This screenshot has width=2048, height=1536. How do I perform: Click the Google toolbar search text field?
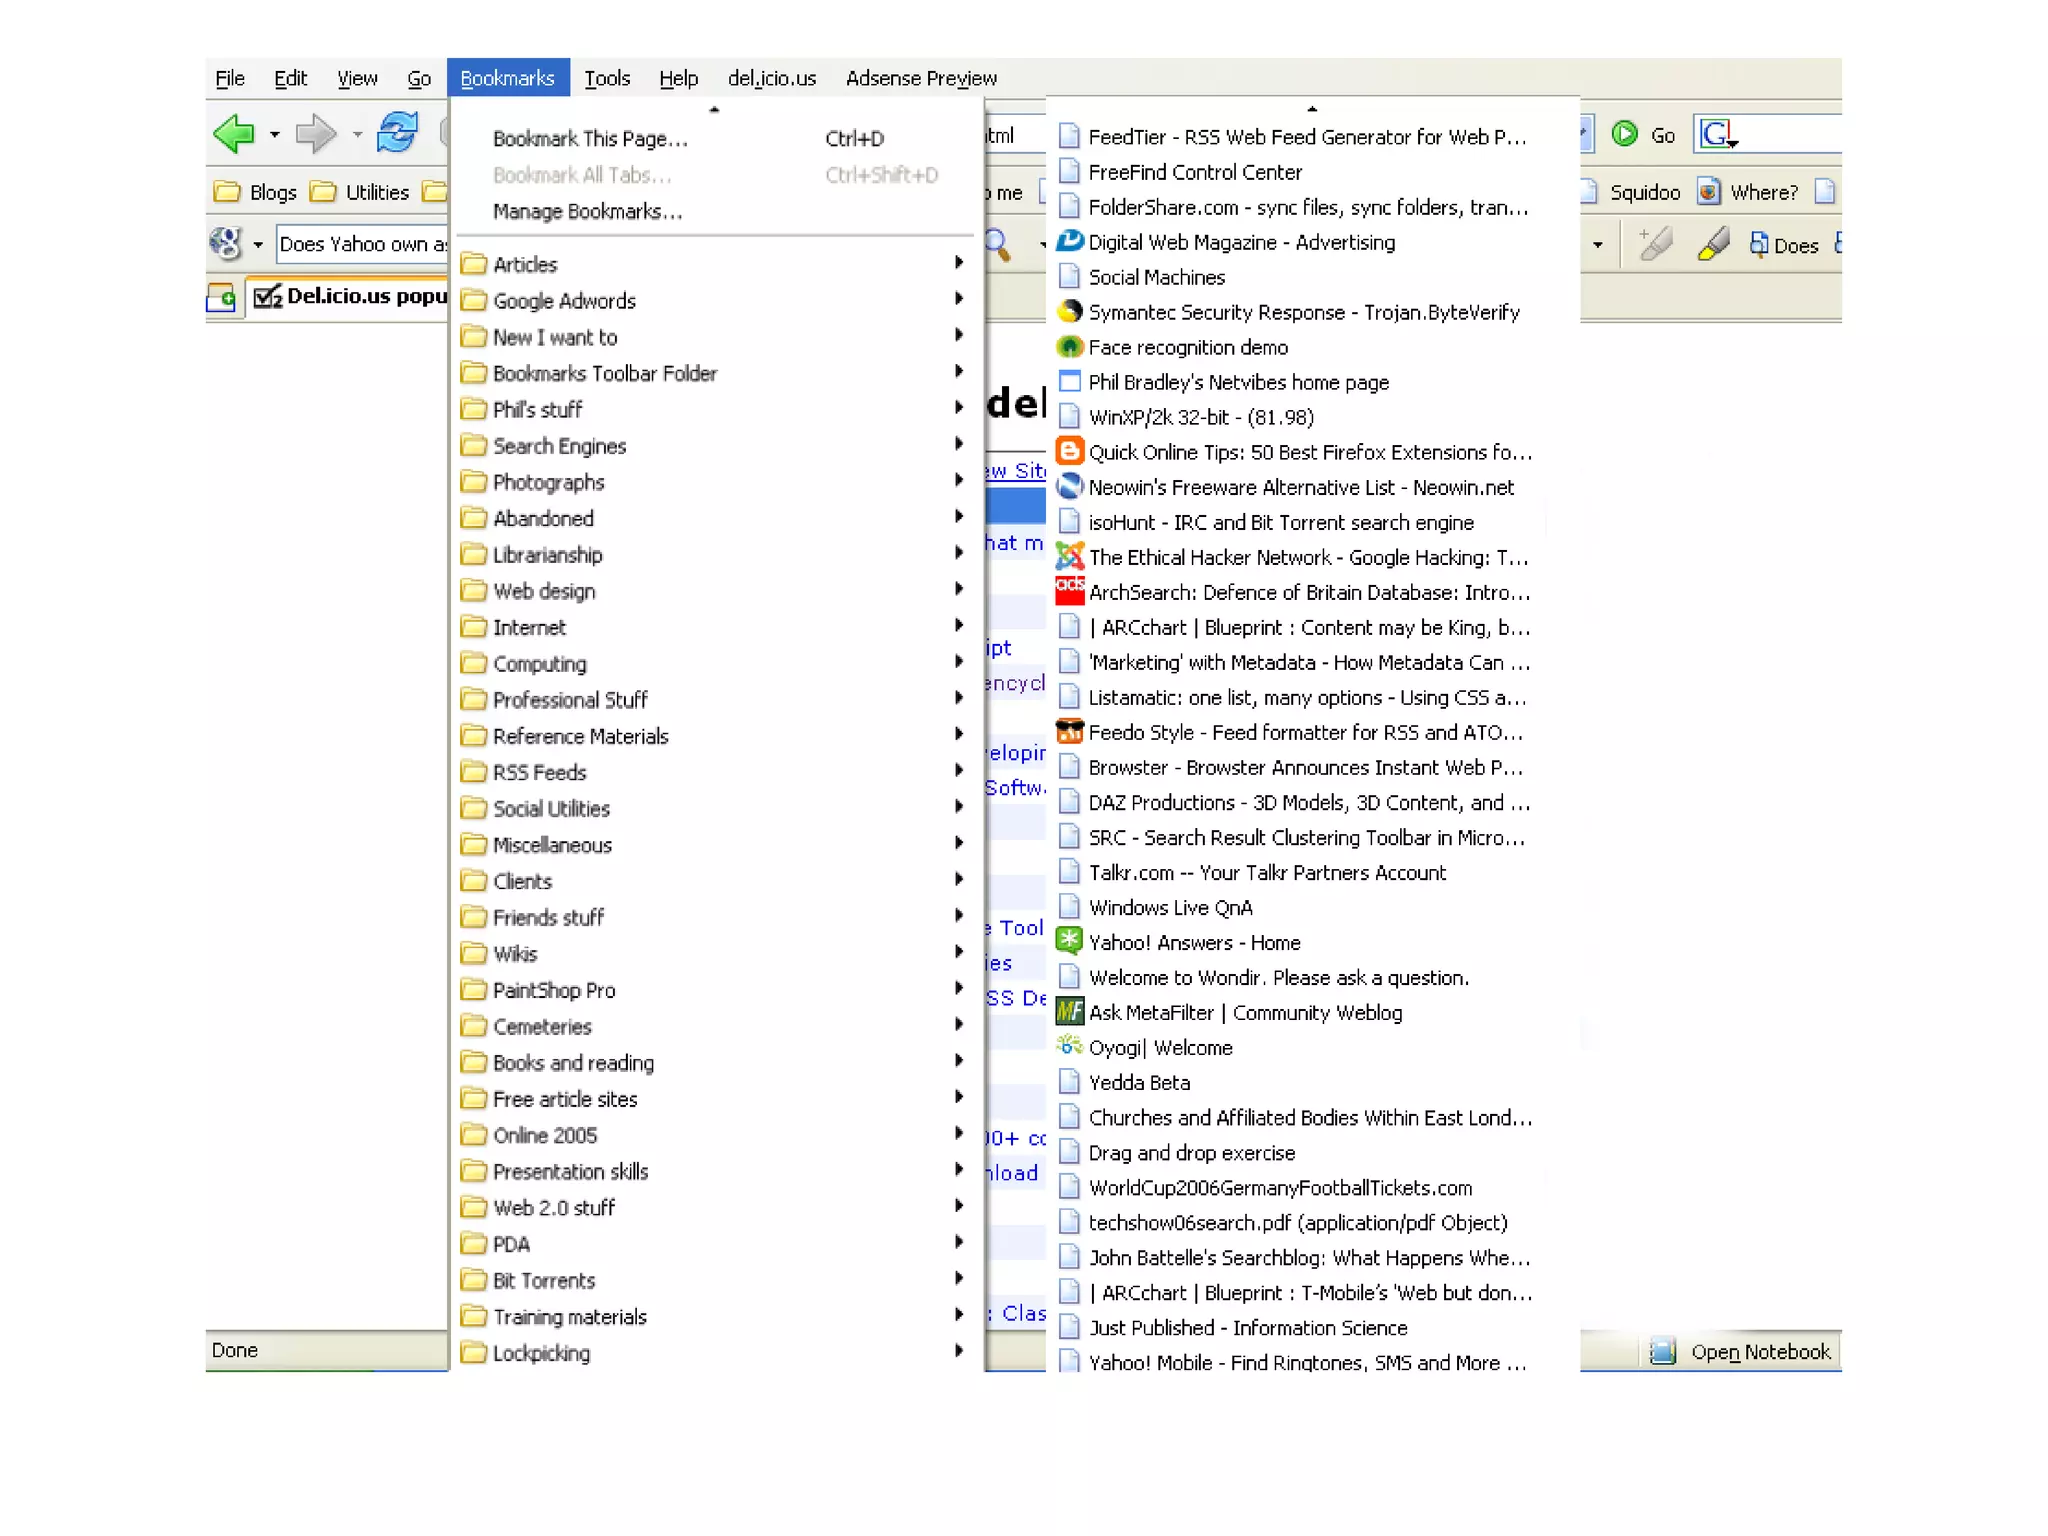pos(362,244)
